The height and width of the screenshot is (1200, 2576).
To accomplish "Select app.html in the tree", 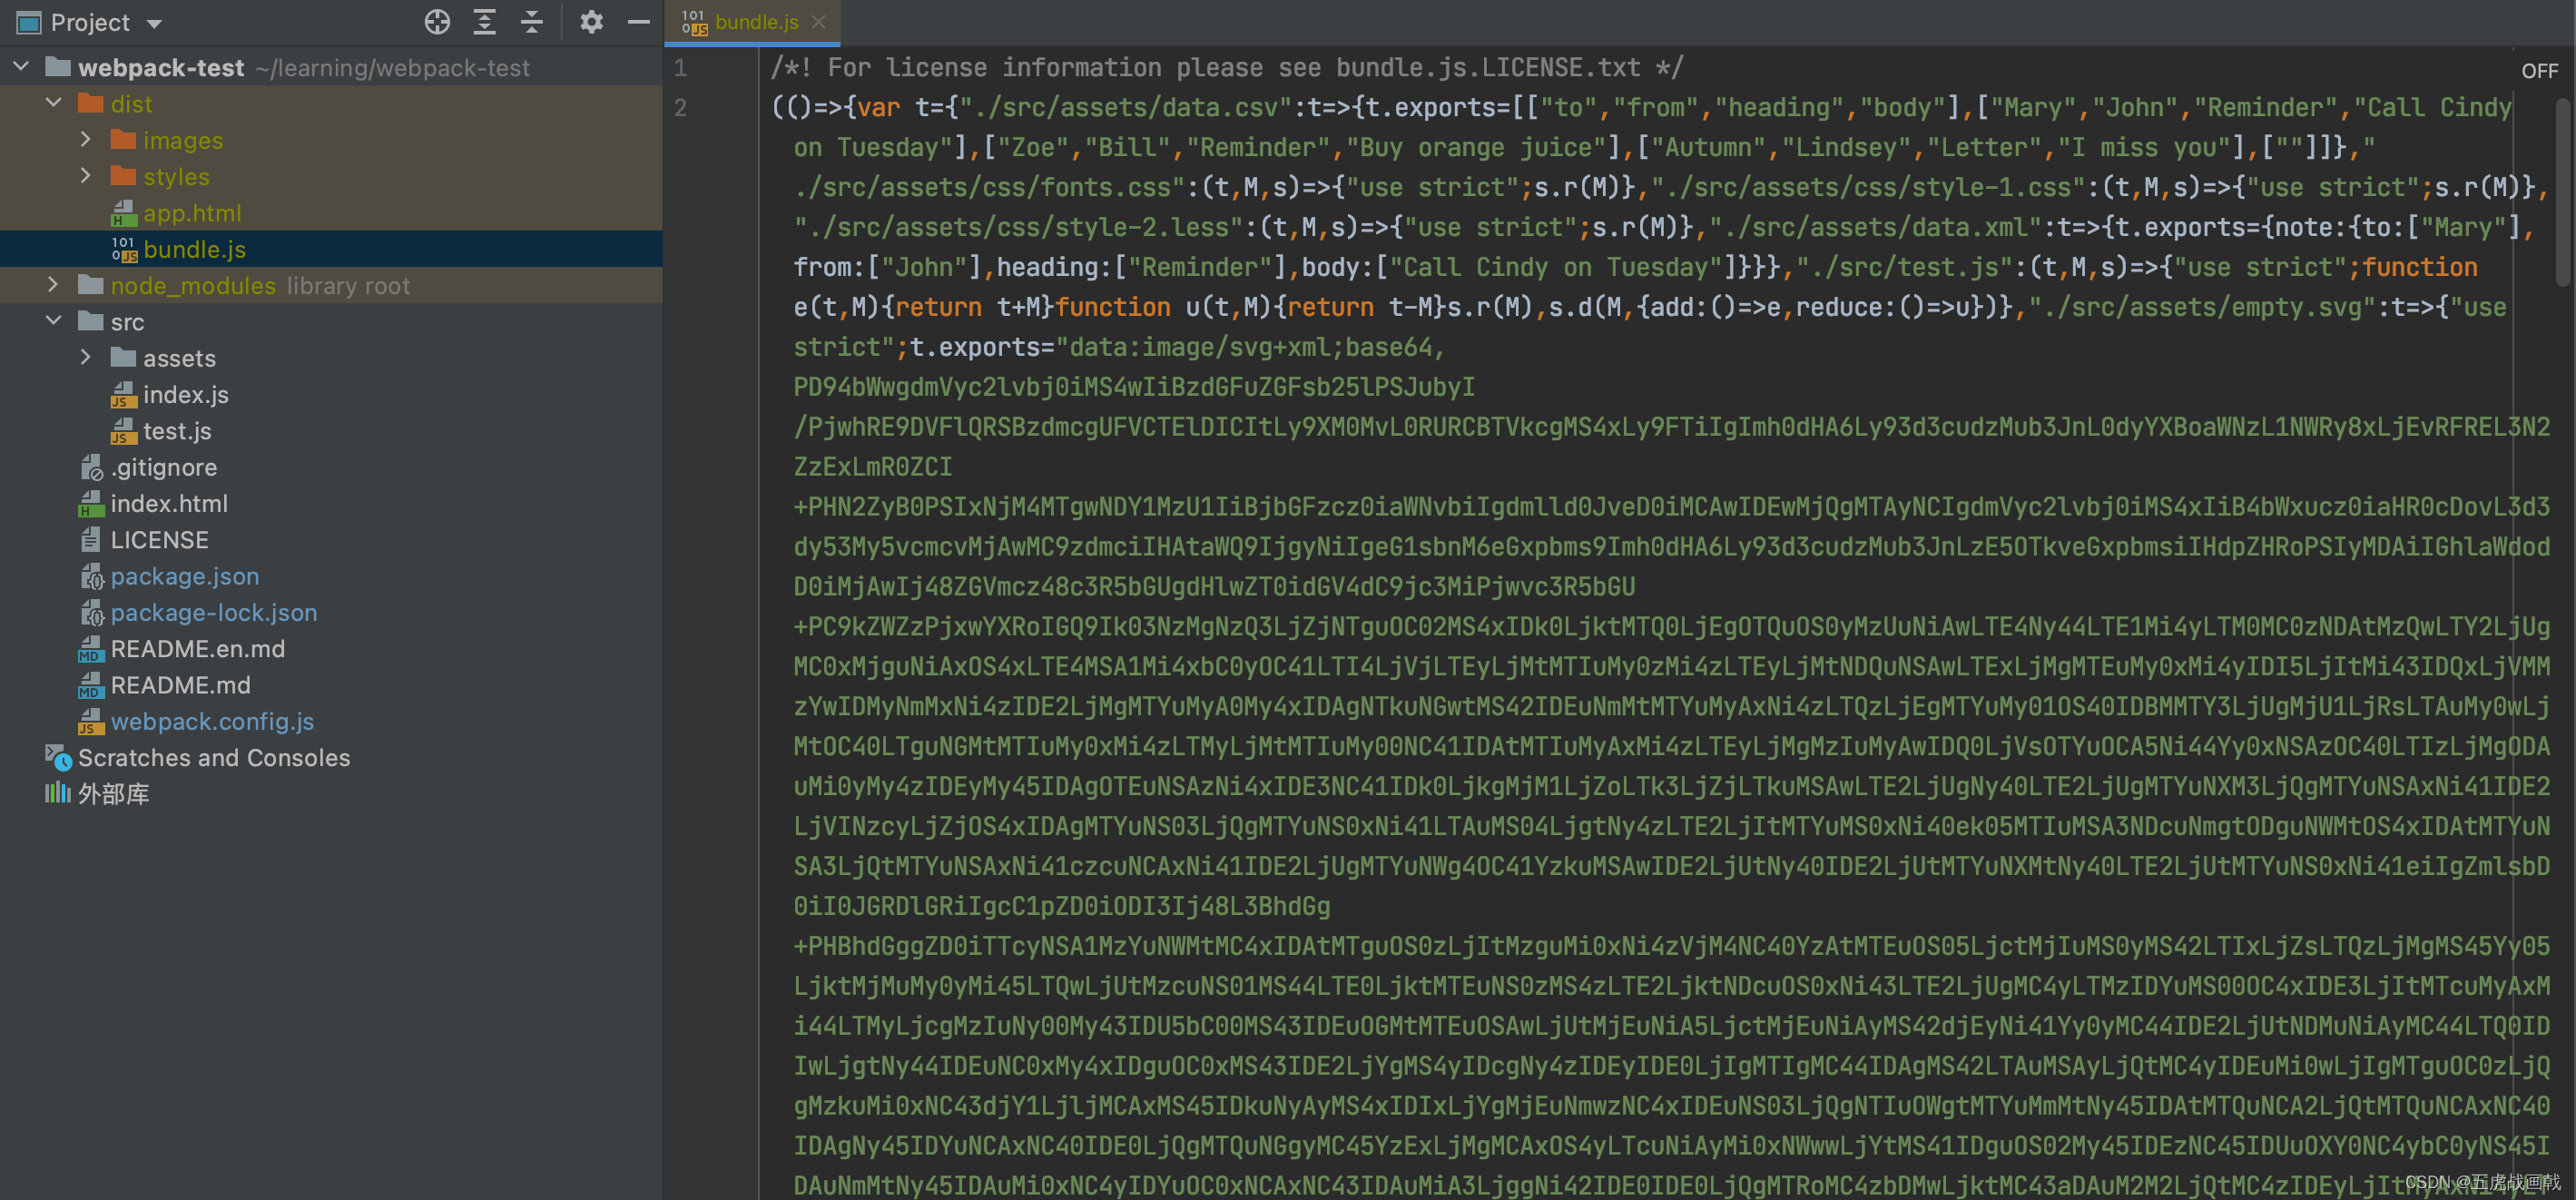I will (x=192, y=213).
